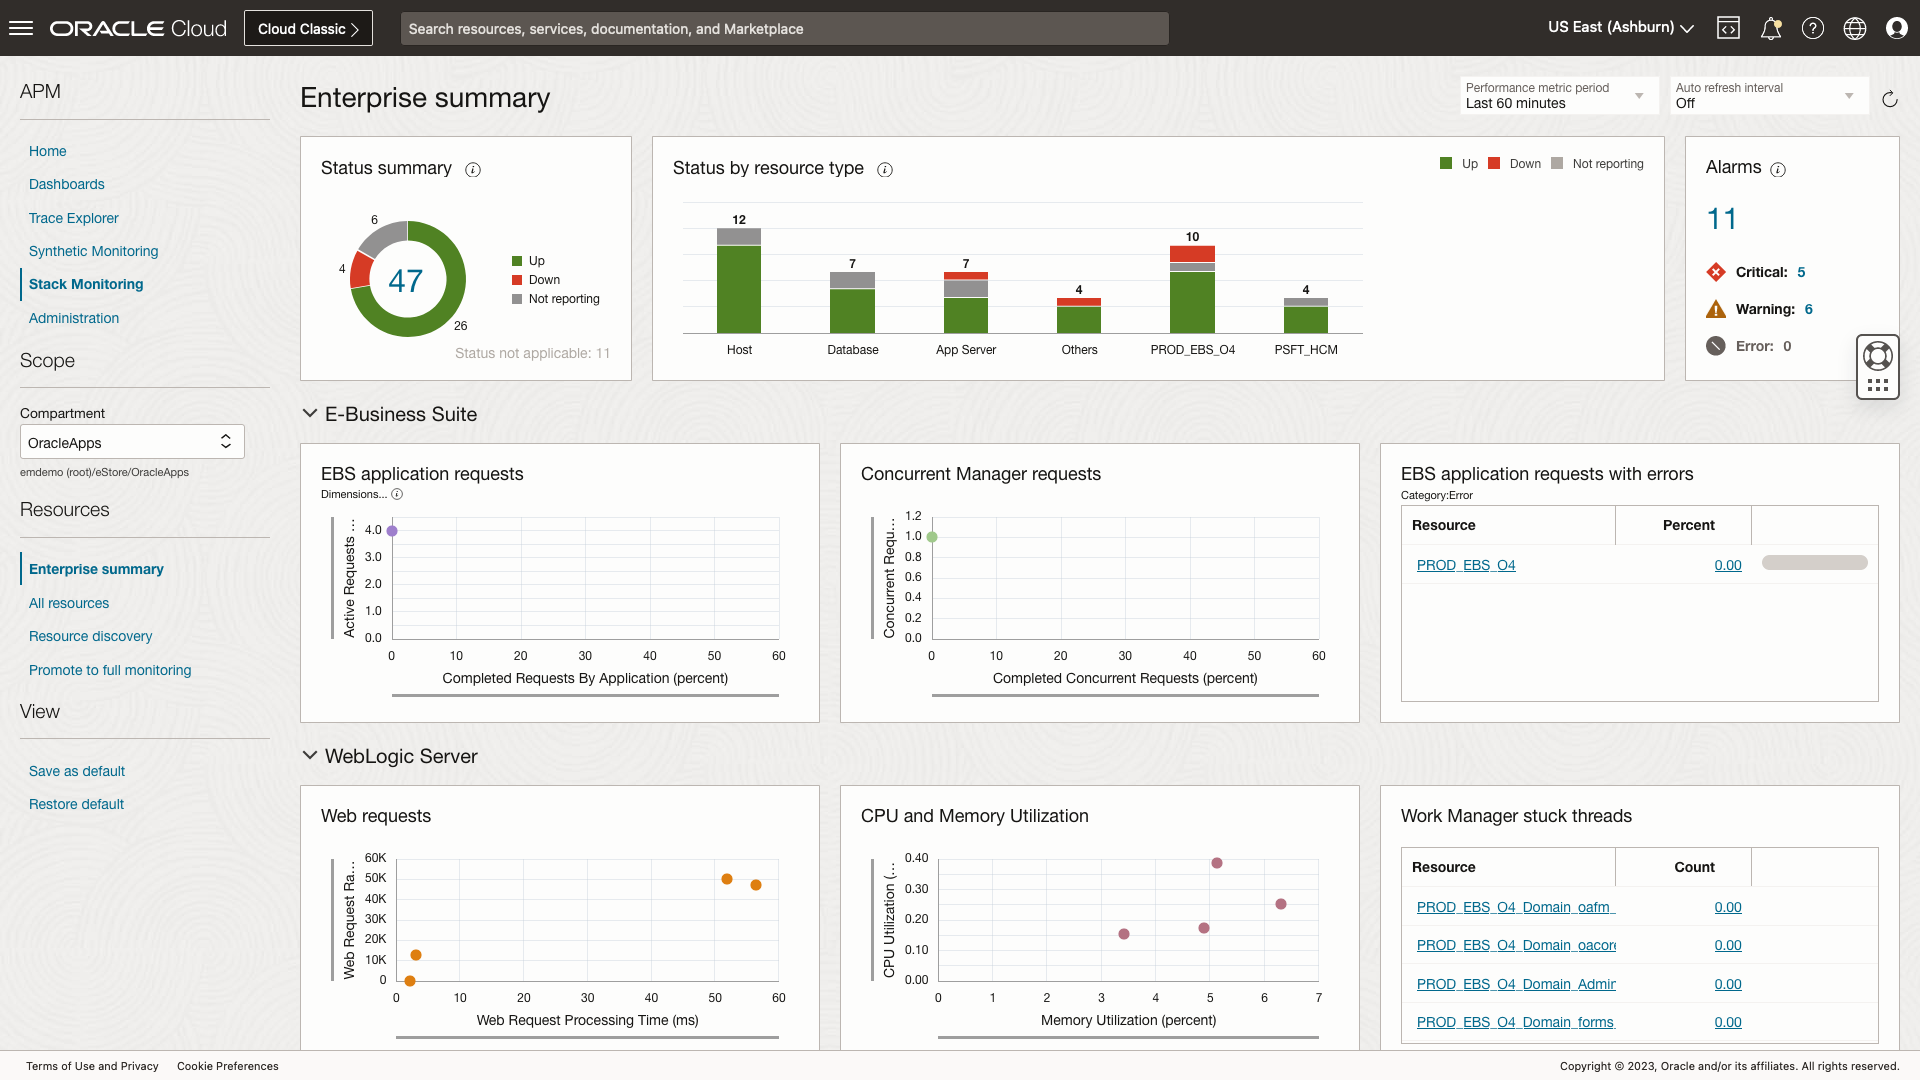Toggle the Not reporting legend in resource chart
Image resolution: width=1920 pixels, height=1080 pixels.
click(x=1597, y=164)
